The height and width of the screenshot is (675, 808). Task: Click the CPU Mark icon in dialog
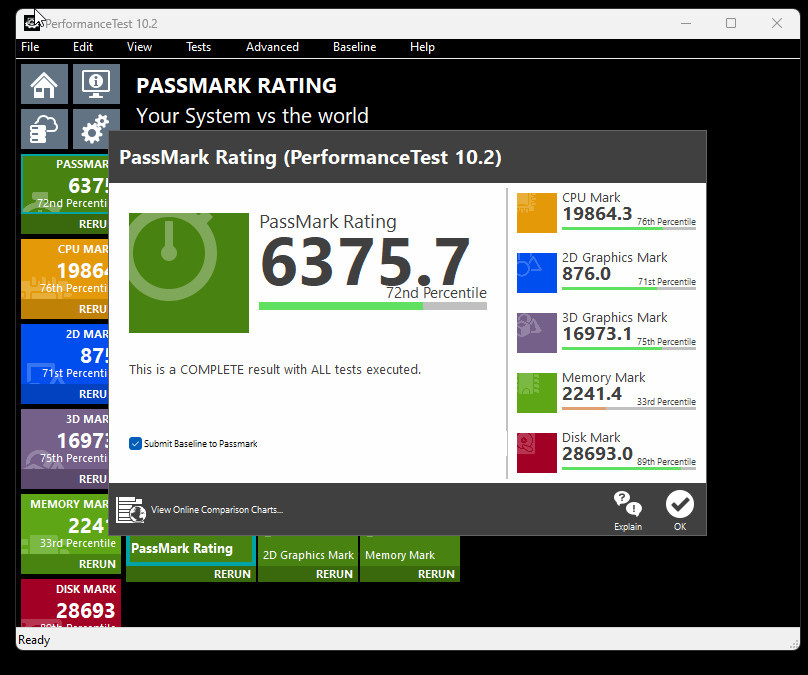point(536,213)
